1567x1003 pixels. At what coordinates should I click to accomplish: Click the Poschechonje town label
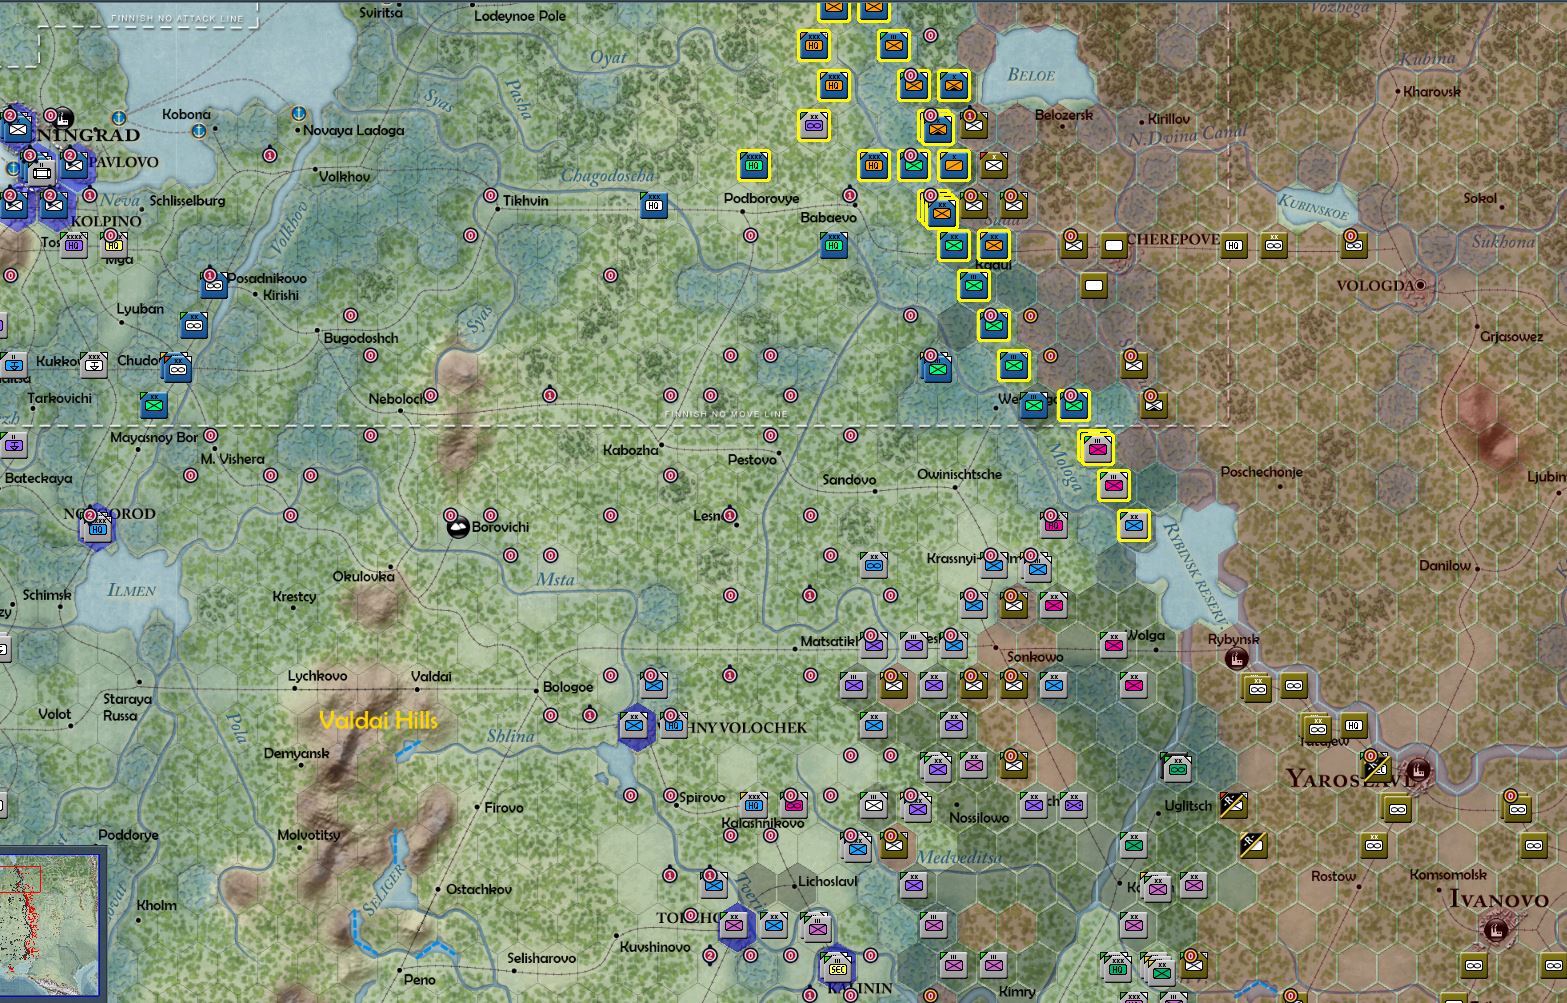(x=1261, y=471)
